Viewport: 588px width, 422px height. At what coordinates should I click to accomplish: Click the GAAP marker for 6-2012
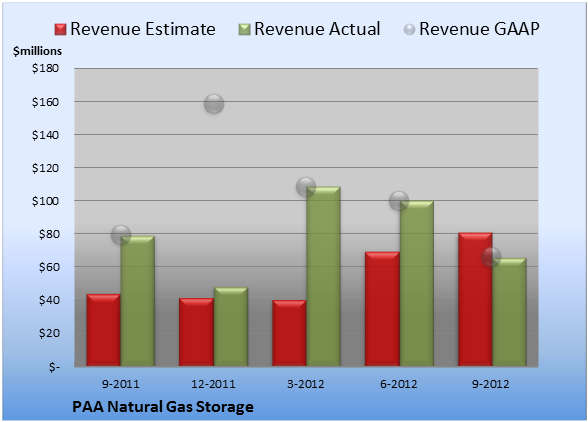click(x=399, y=201)
